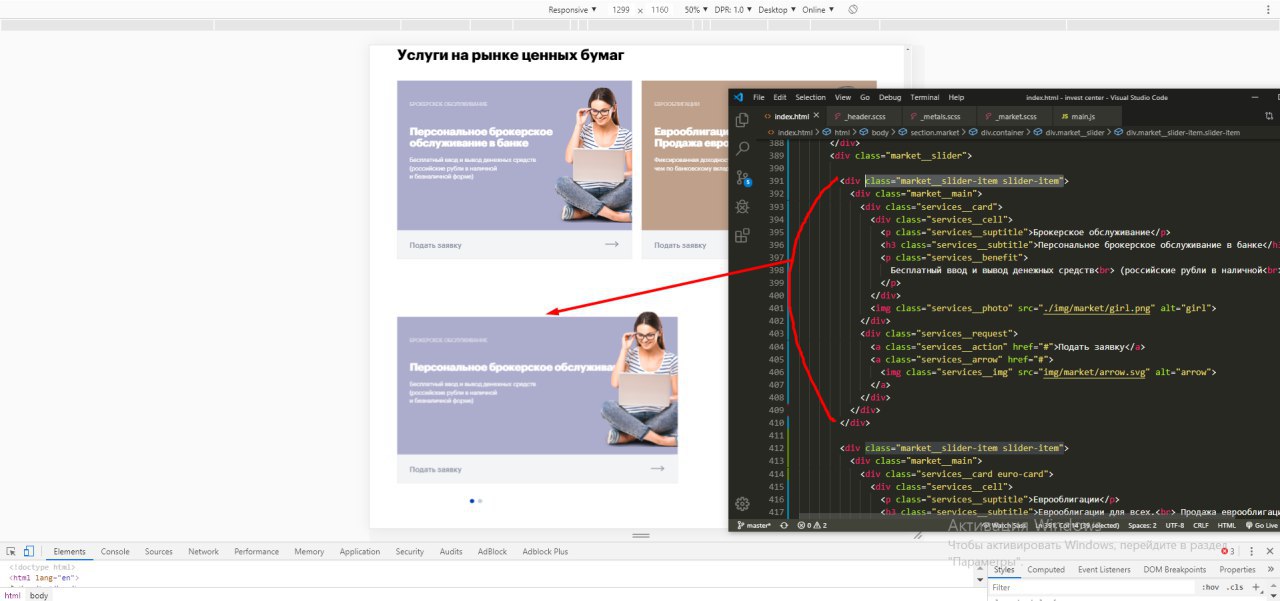
Task: Open the Extensions view in VS Code
Action: tap(742, 236)
